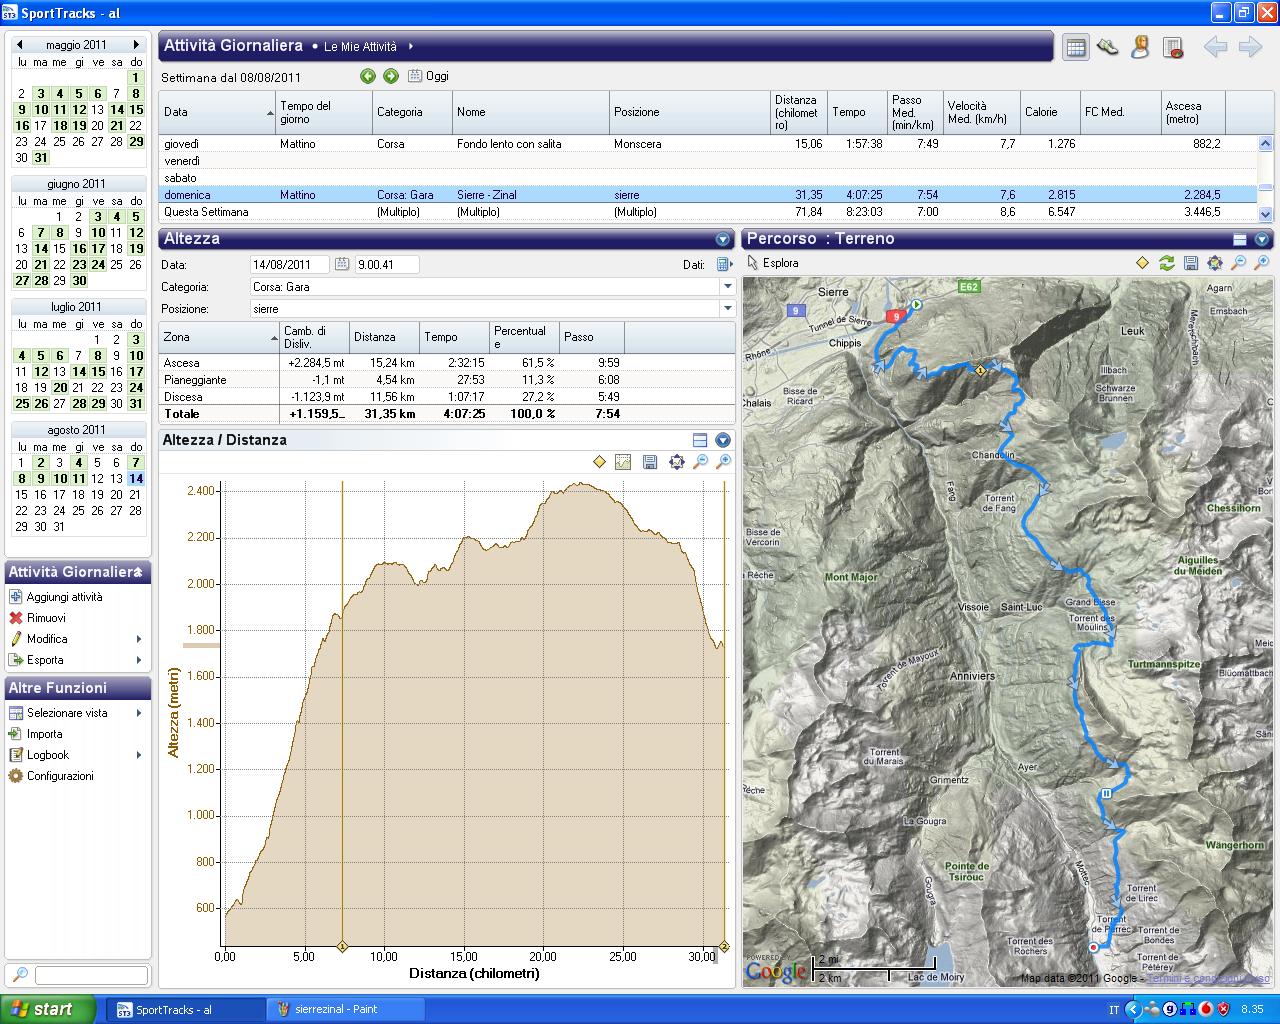
Task: Click chart selection marker 2
Action: [x=724, y=946]
